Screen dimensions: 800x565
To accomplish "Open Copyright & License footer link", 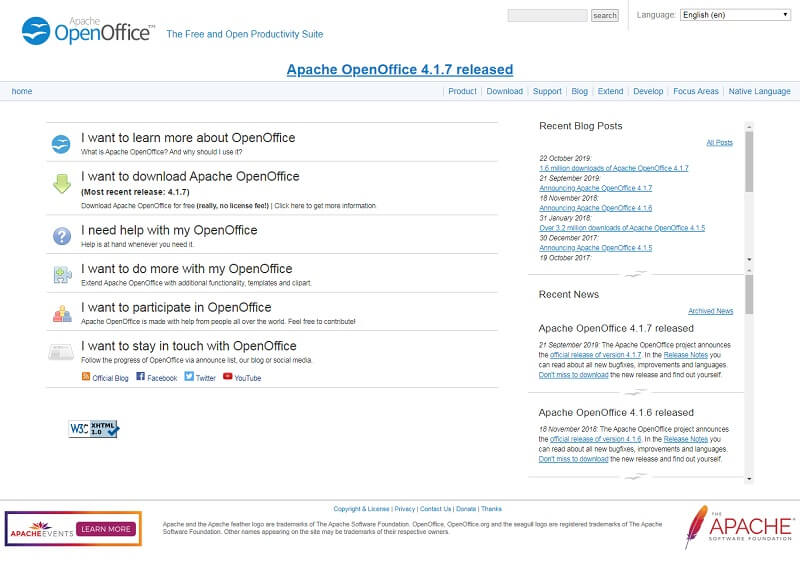I will click(x=361, y=509).
